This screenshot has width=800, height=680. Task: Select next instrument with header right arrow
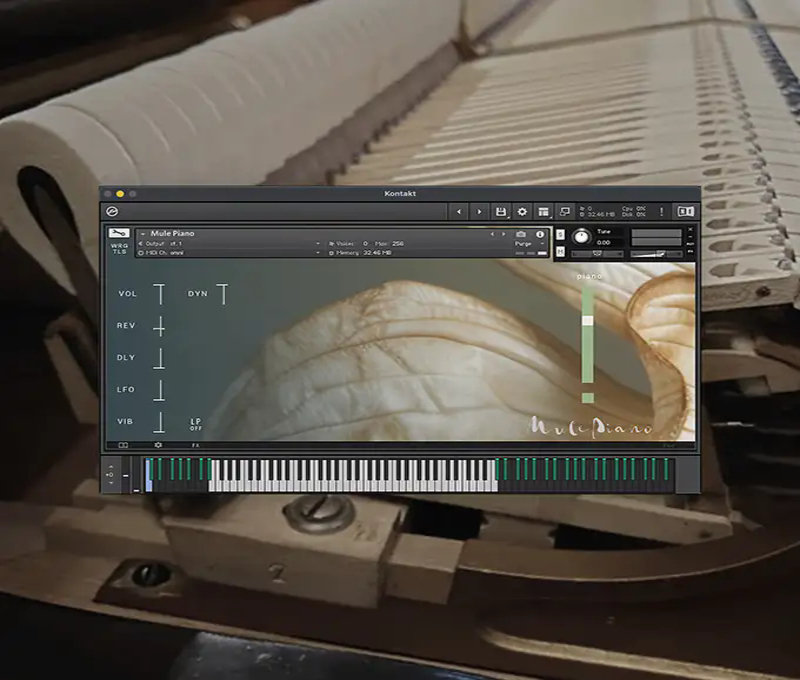[504, 234]
